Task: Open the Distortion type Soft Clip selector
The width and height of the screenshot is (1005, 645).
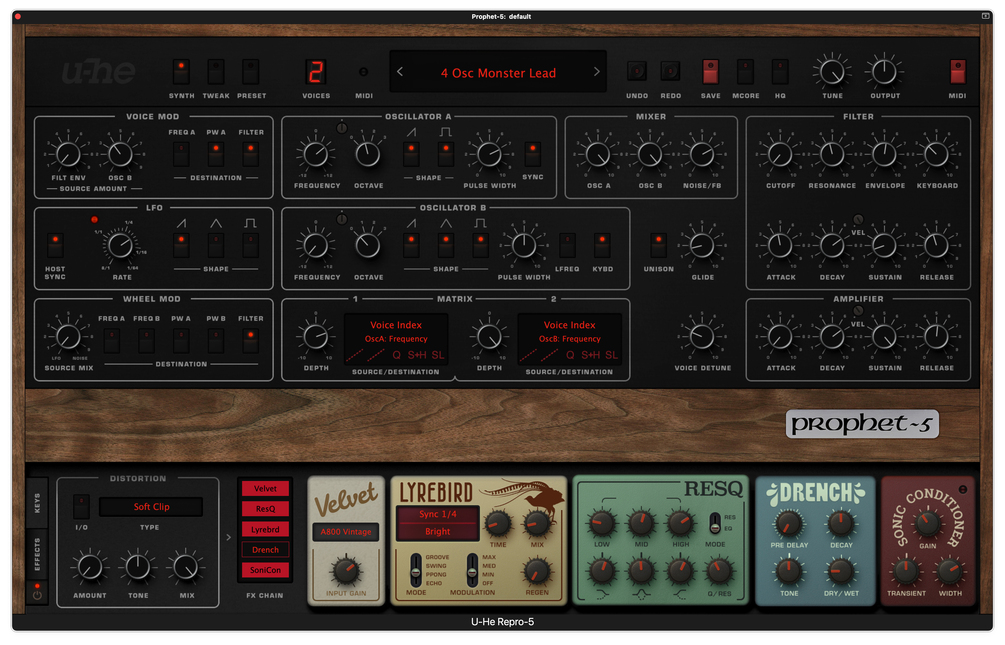Action: pyautogui.click(x=151, y=507)
